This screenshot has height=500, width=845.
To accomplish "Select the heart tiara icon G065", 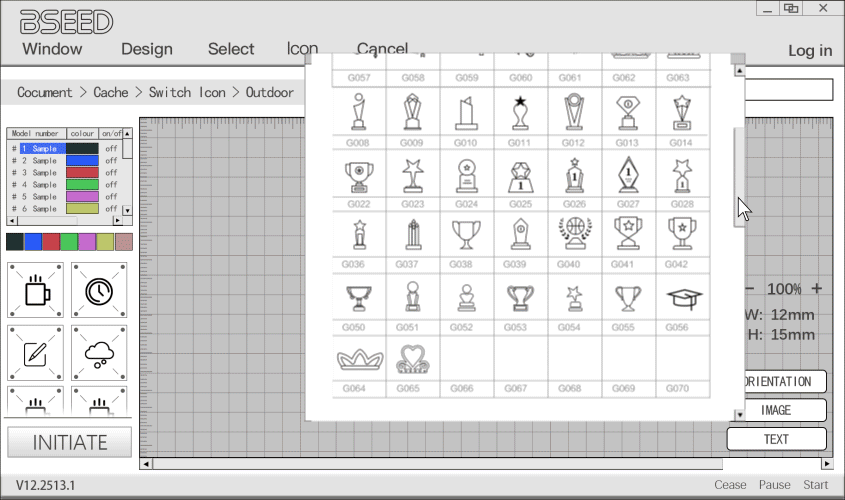I will [412, 360].
